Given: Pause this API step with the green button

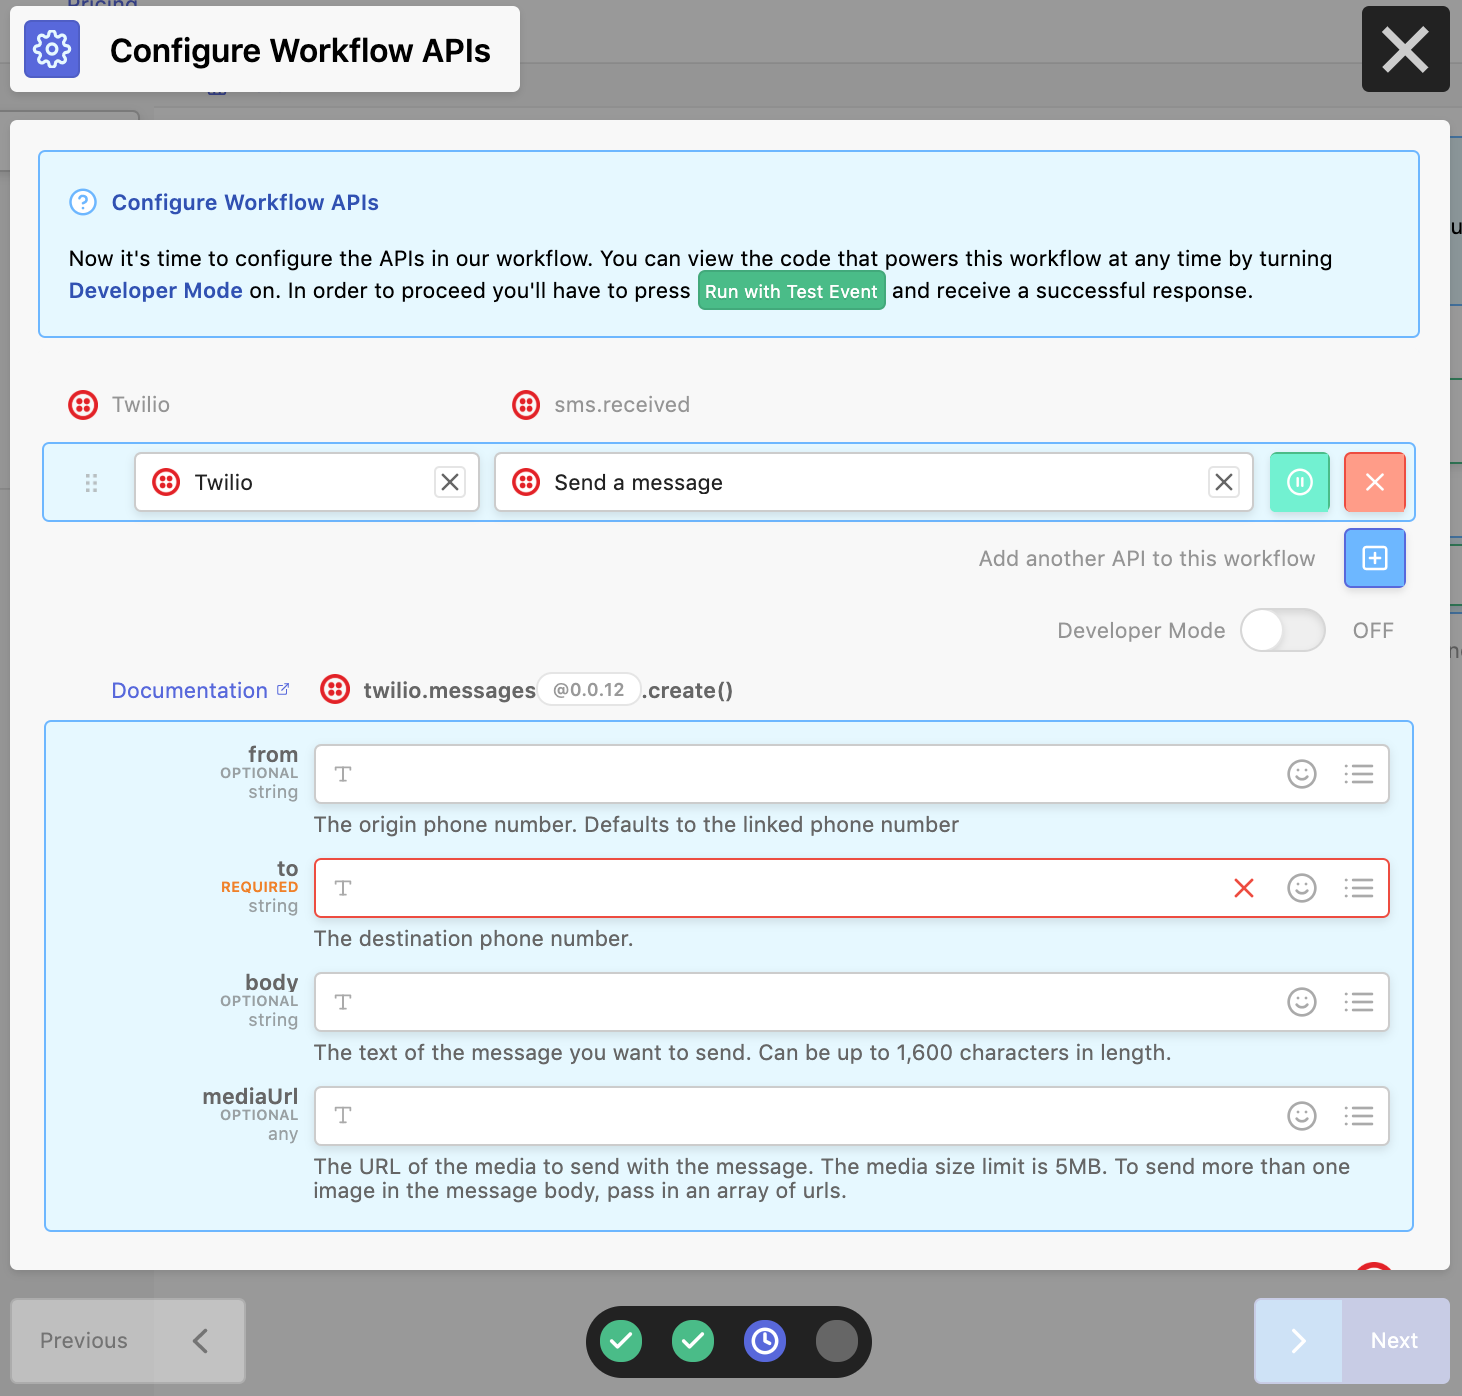Looking at the screenshot, I should (1299, 482).
